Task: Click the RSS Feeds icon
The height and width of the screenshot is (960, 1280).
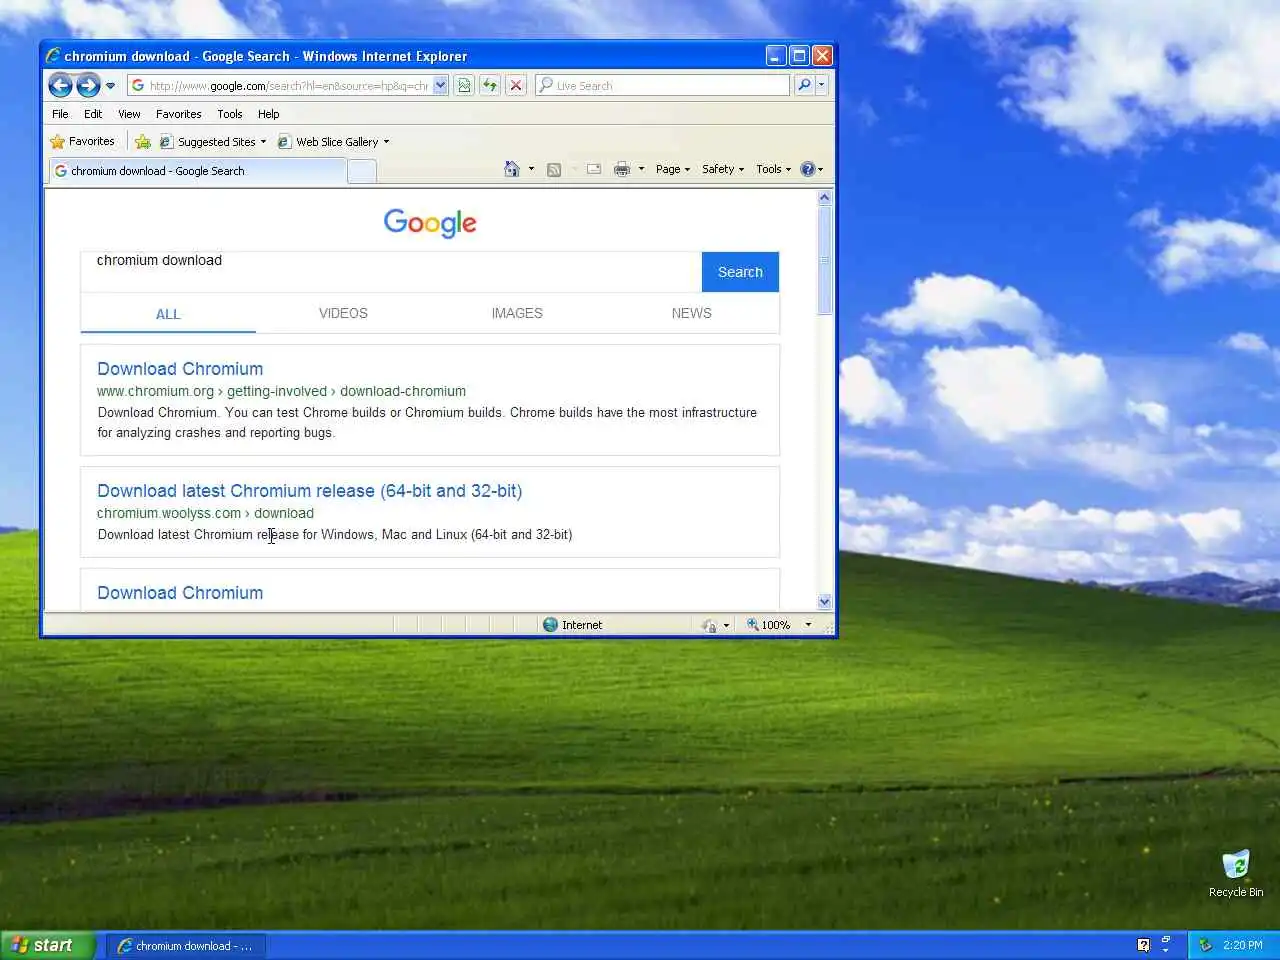Action: click(554, 169)
